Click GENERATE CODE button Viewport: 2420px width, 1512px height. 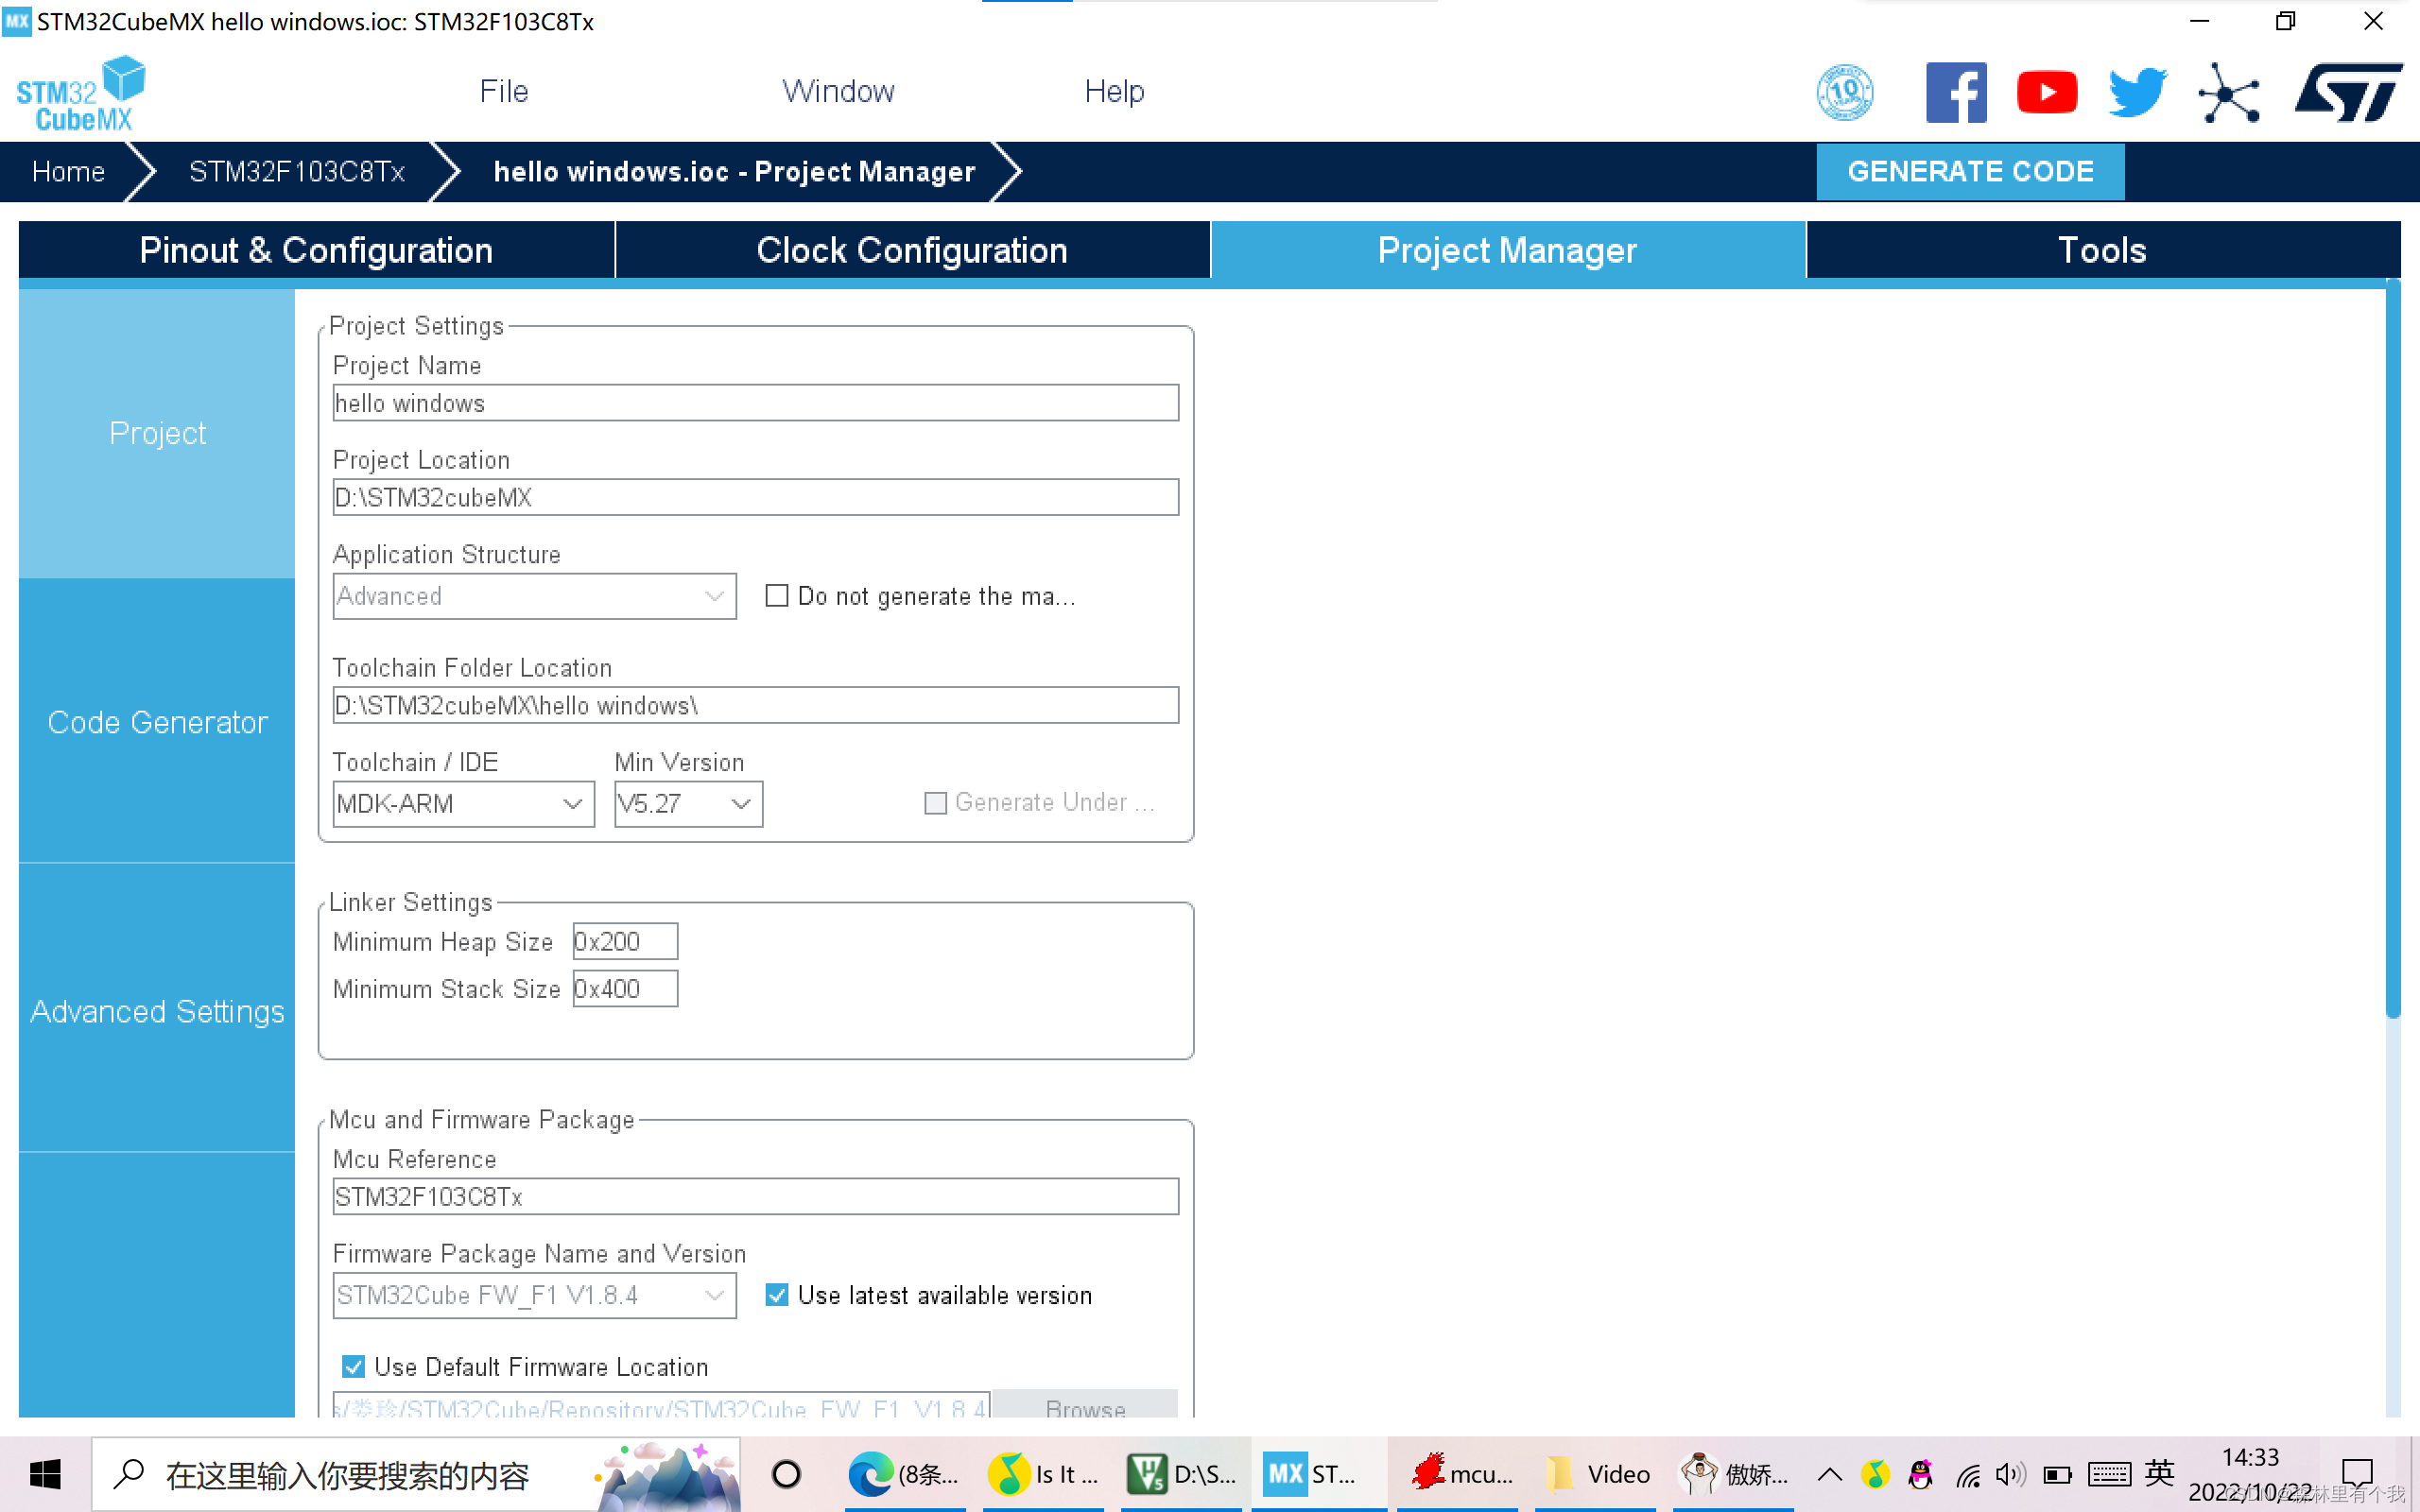coord(1972,169)
